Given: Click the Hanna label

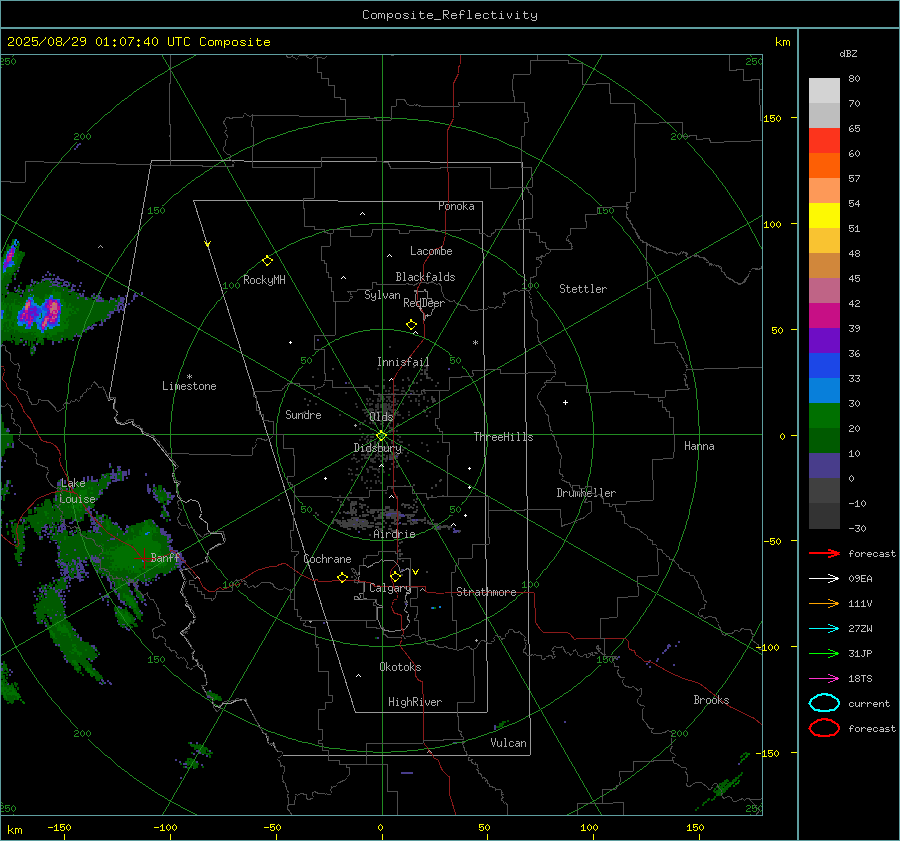Looking at the screenshot, I should tap(699, 446).
